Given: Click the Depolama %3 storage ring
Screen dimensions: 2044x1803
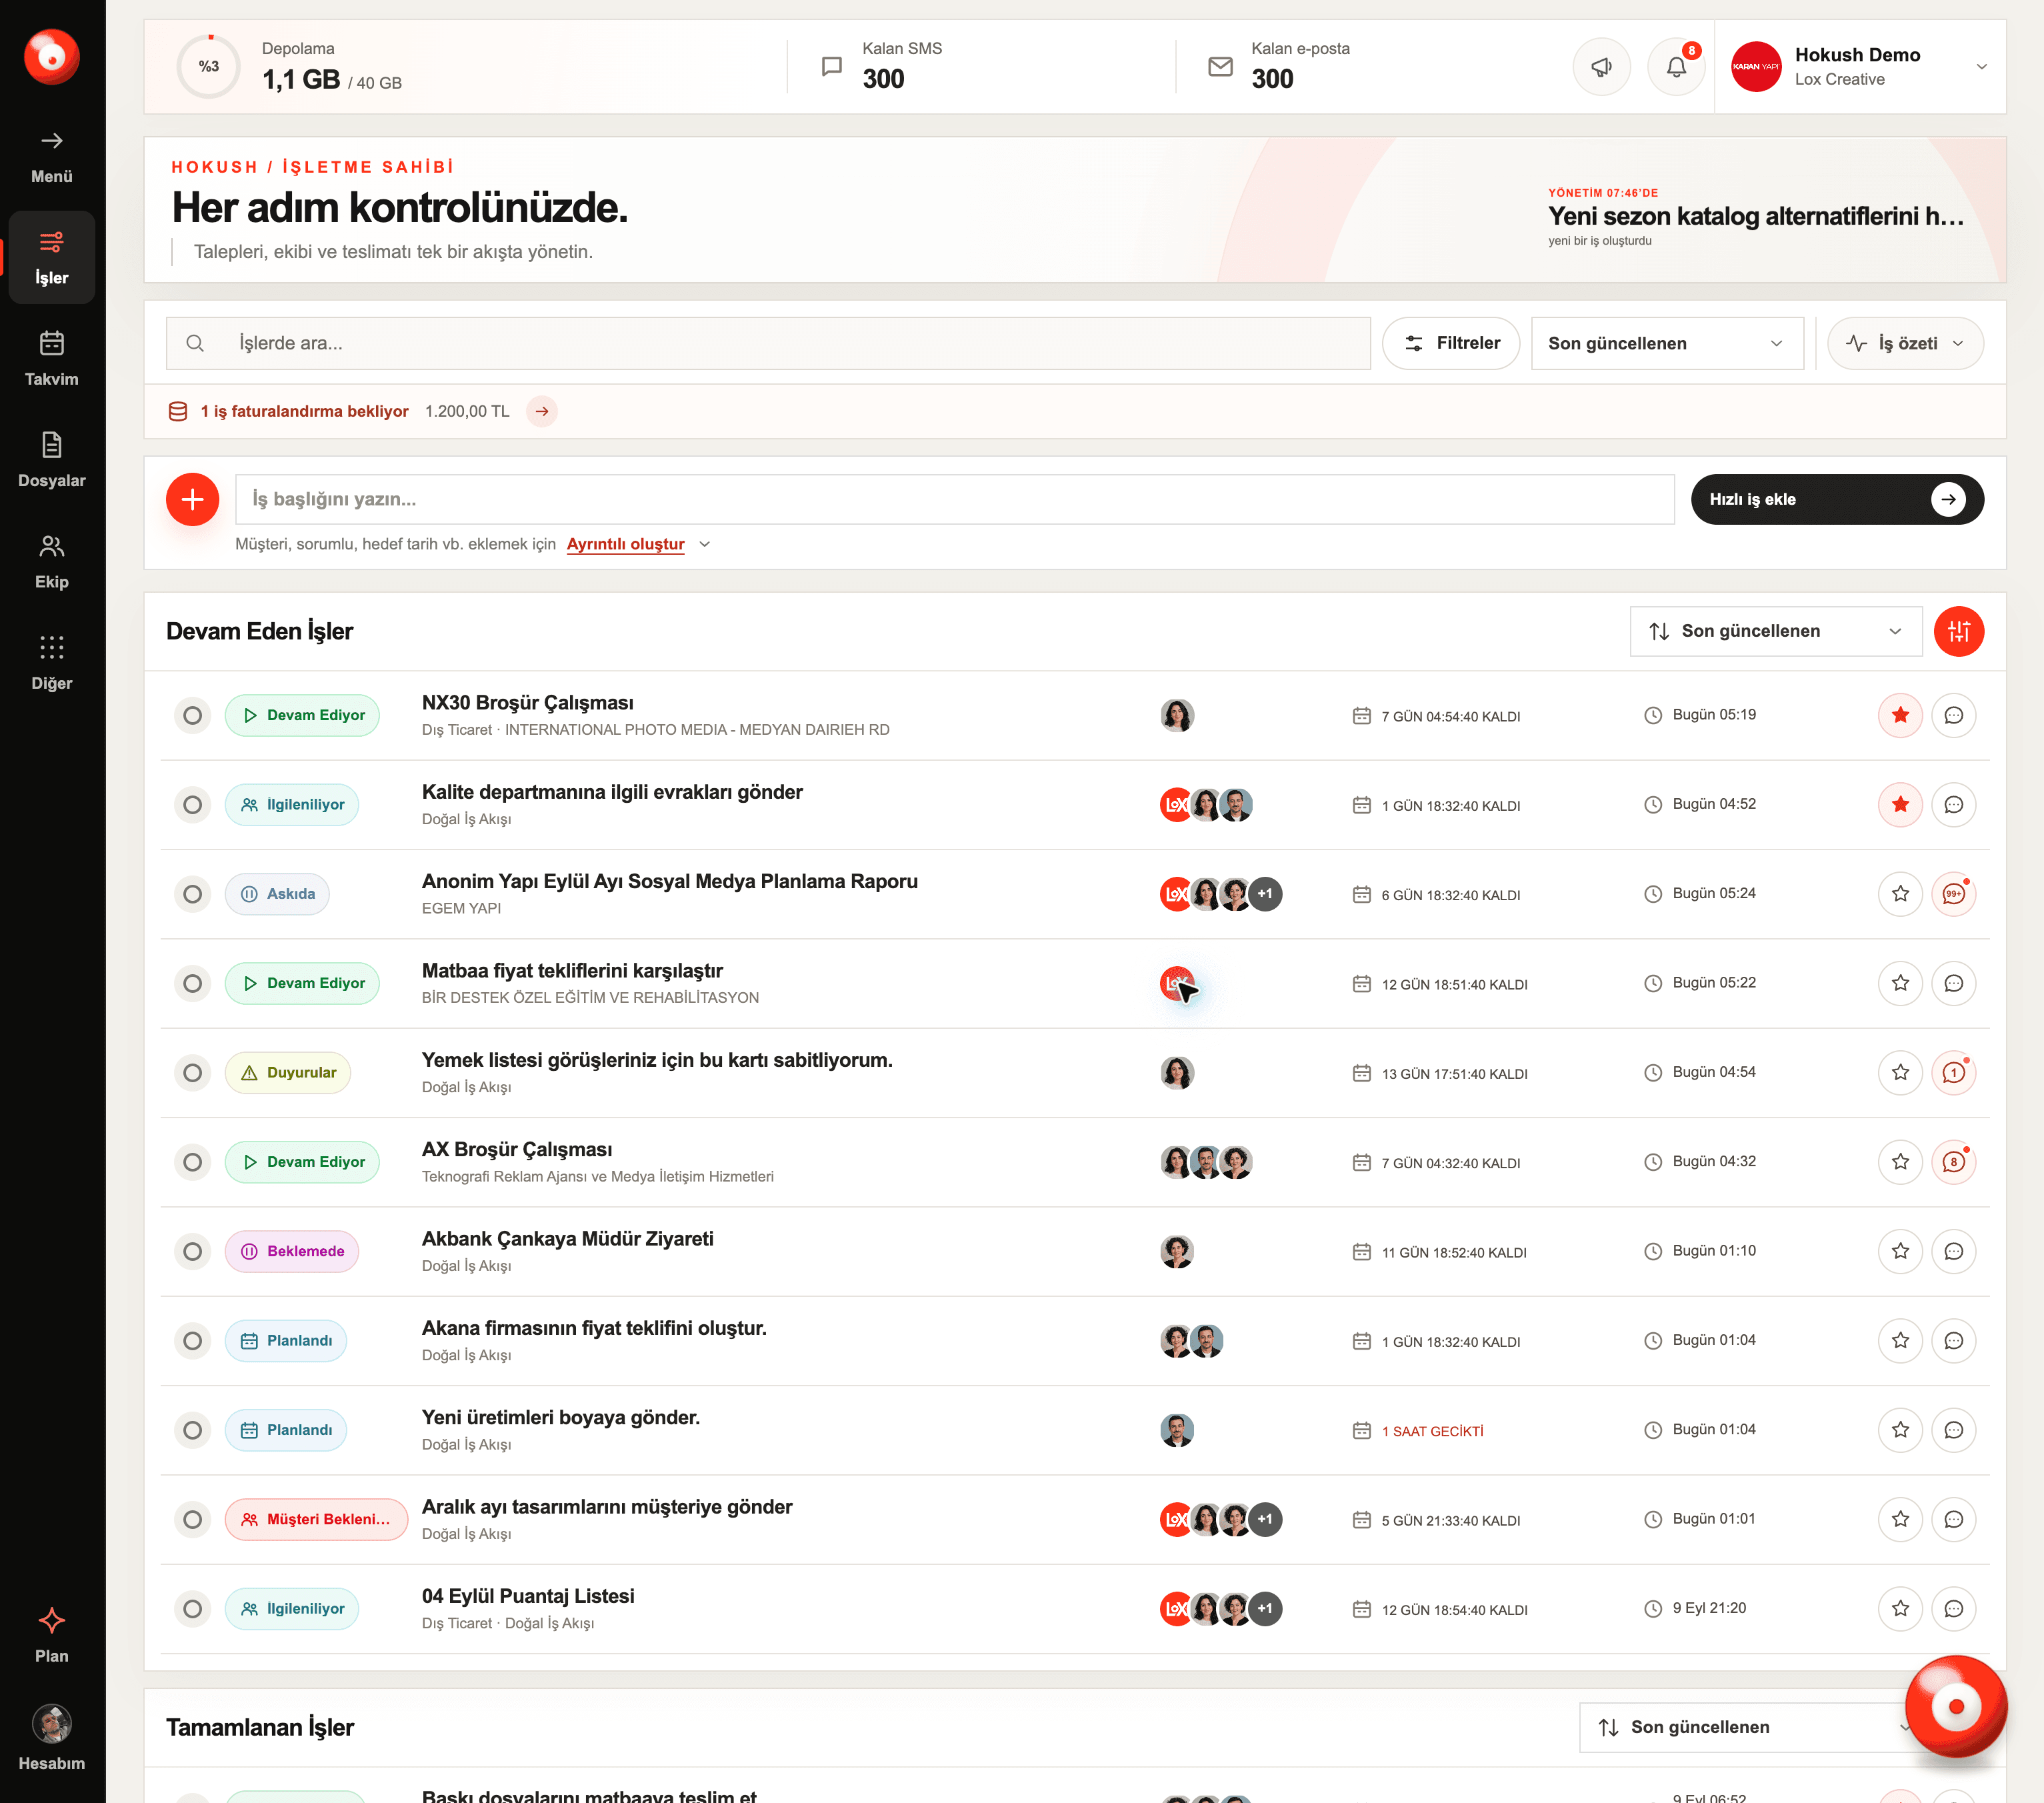Looking at the screenshot, I should (x=209, y=67).
